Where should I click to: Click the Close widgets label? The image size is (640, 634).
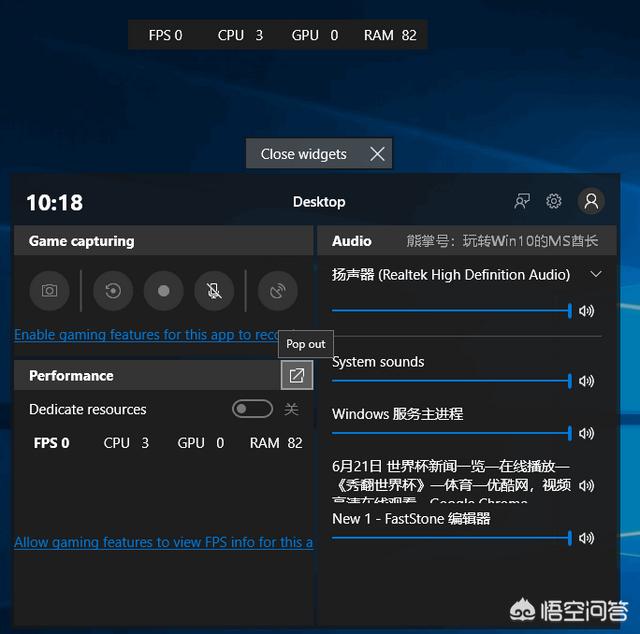(x=303, y=154)
